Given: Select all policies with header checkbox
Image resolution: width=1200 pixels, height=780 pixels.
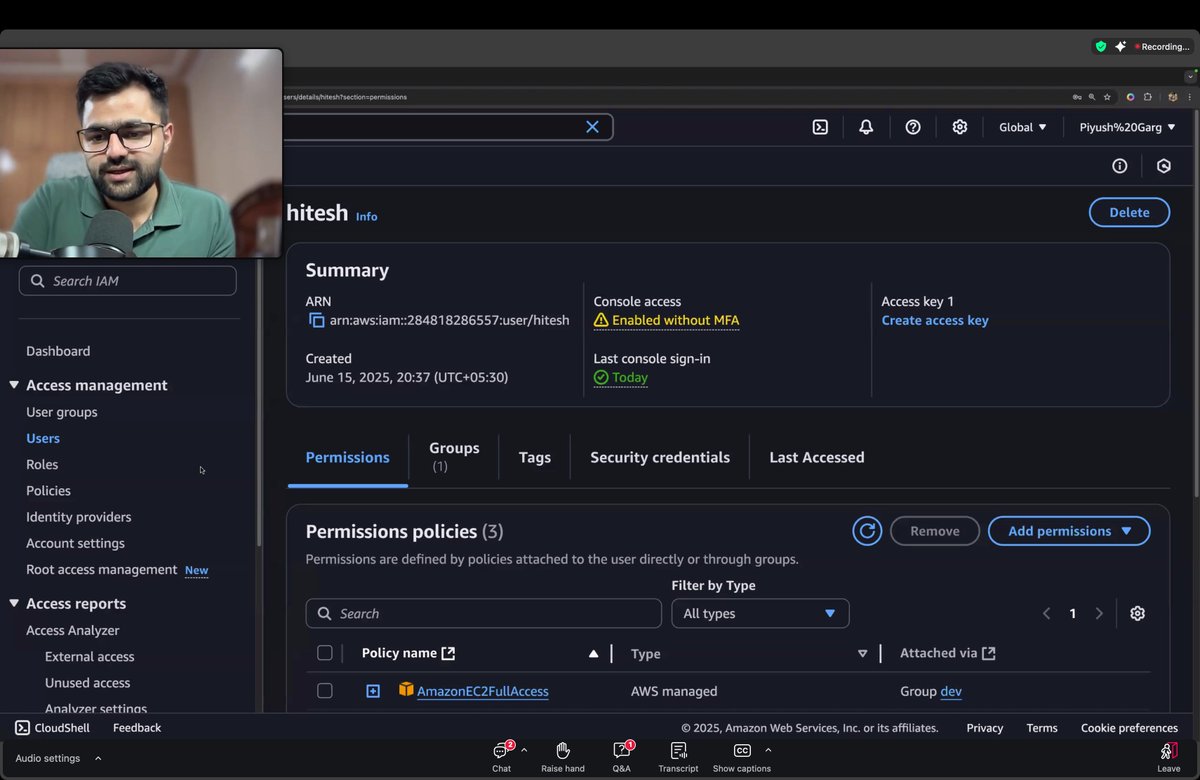Looking at the screenshot, I should pyautogui.click(x=324, y=653).
